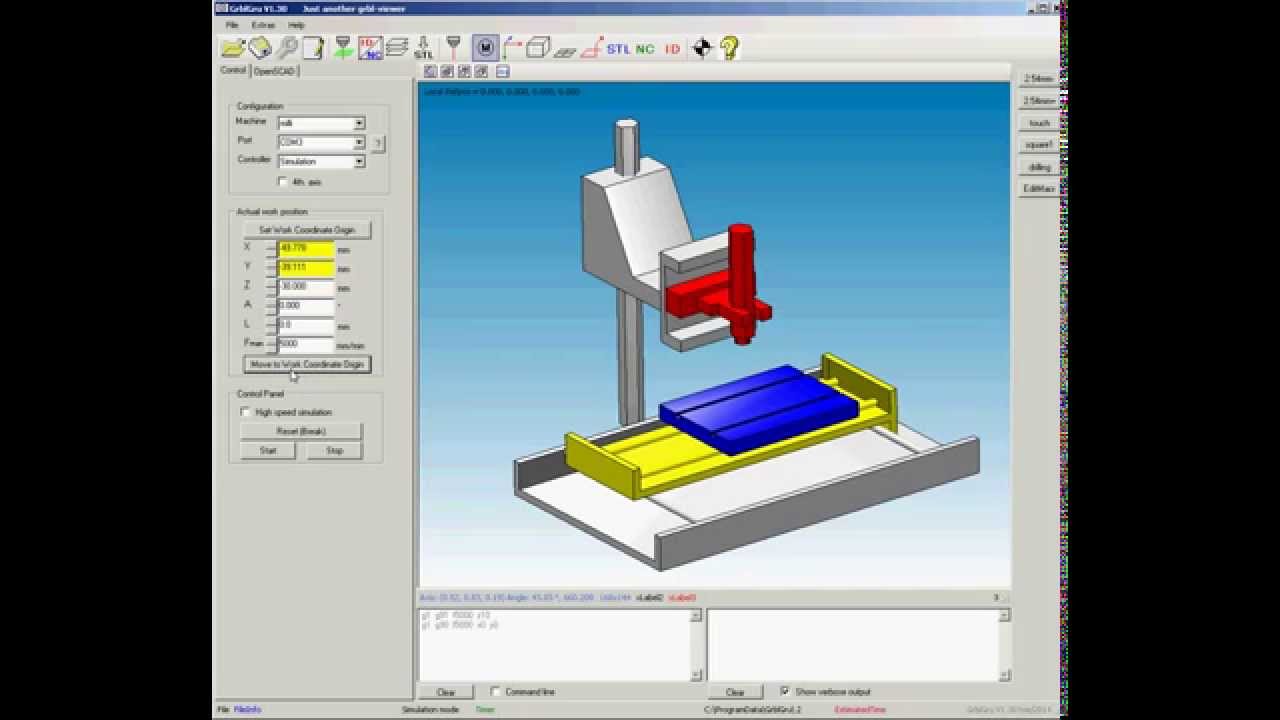The height and width of the screenshot is (720, 1280).
Task: Switch to the Control tab
Action: [x=233, y=71]
